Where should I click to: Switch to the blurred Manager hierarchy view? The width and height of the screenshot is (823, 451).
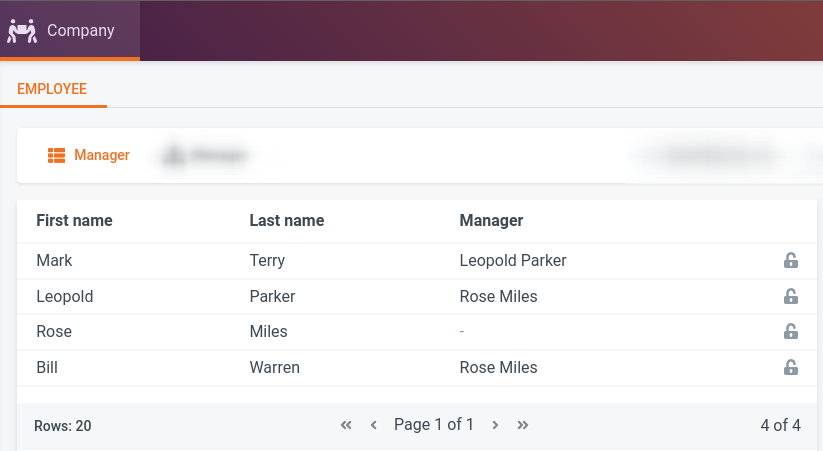[205, 155]
